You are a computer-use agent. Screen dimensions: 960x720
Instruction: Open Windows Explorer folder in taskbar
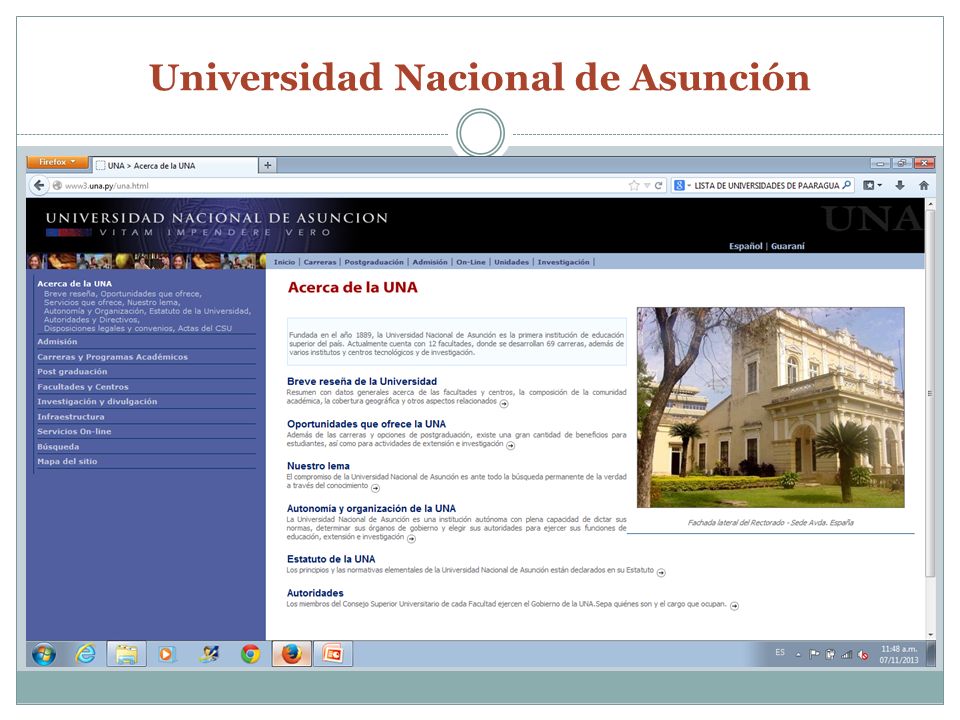(x=127, y=654)
